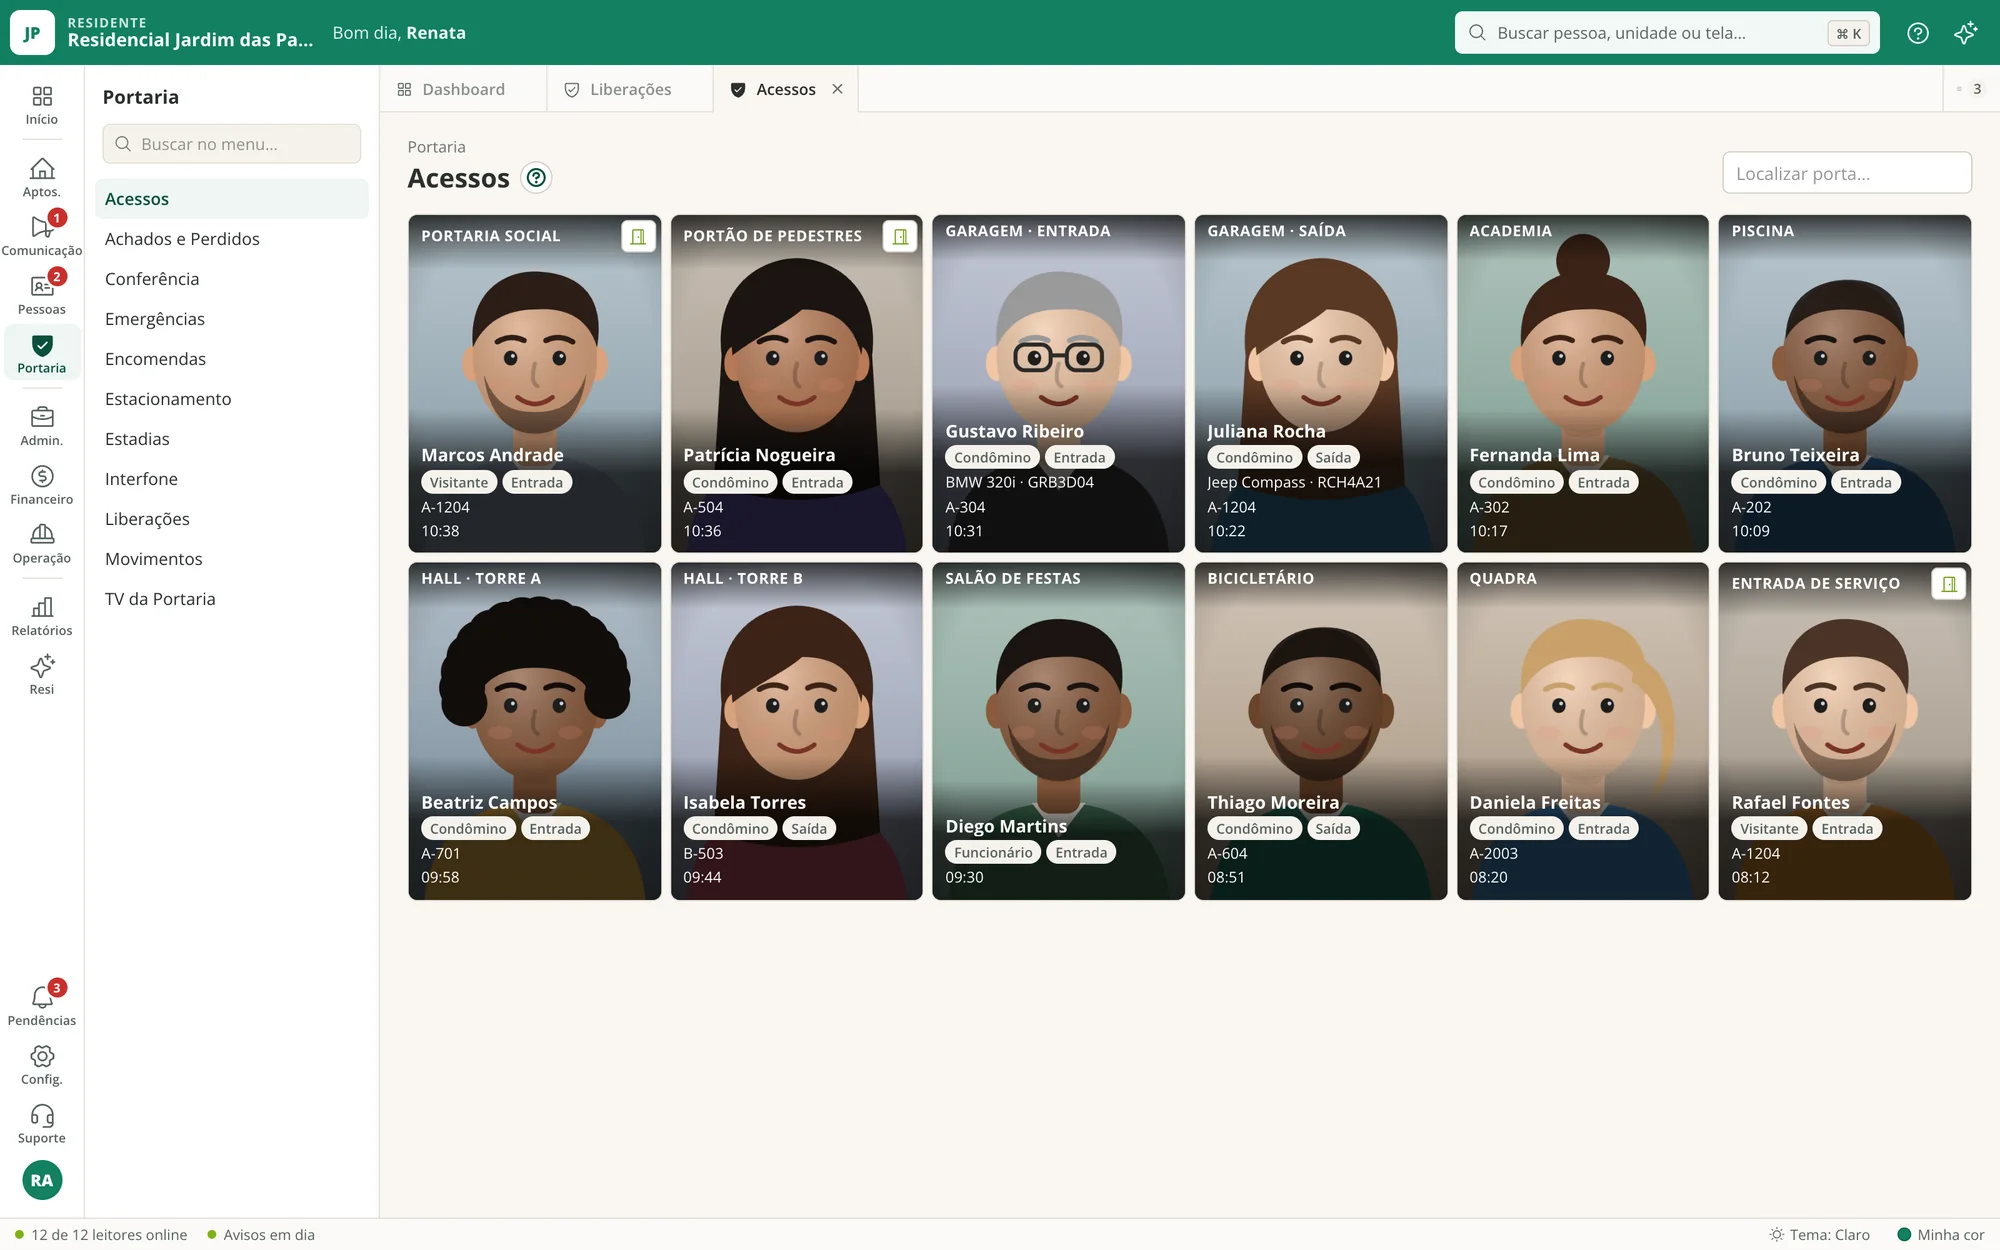This screenshot has width=2000, height=1250.
Task: Click the help icon in the top bar
Action: (1917, 33)
